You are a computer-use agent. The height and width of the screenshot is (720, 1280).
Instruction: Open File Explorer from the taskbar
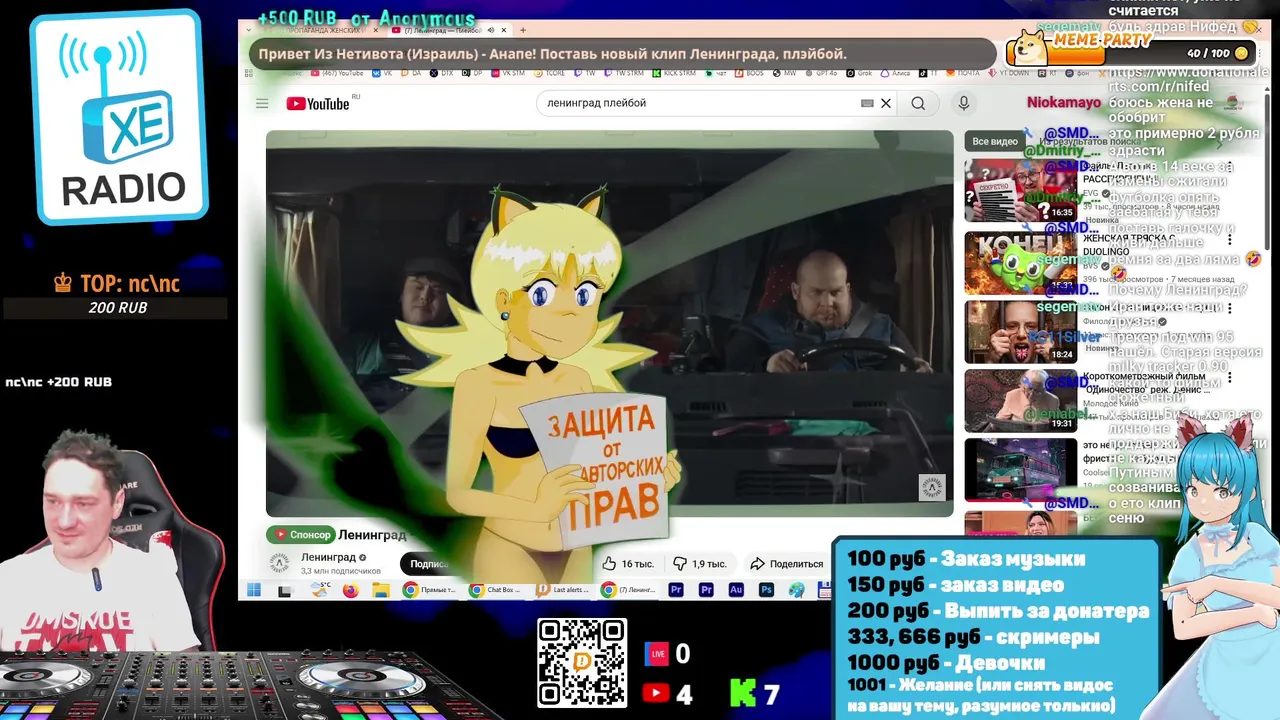pos(381,590)
